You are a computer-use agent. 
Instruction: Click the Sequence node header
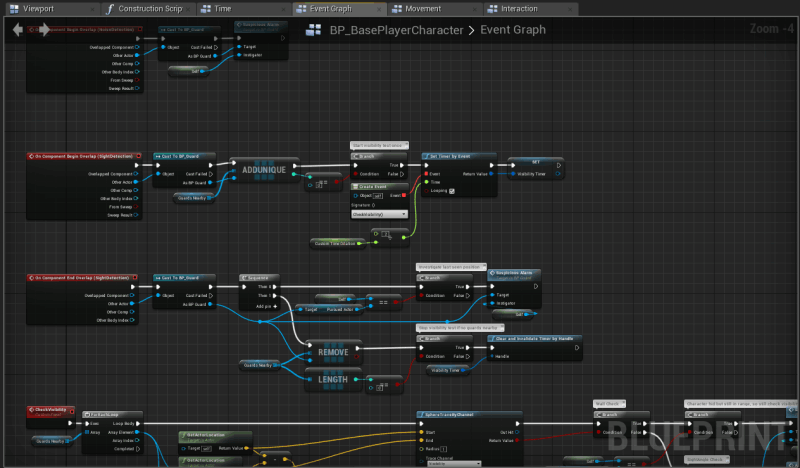258,278
